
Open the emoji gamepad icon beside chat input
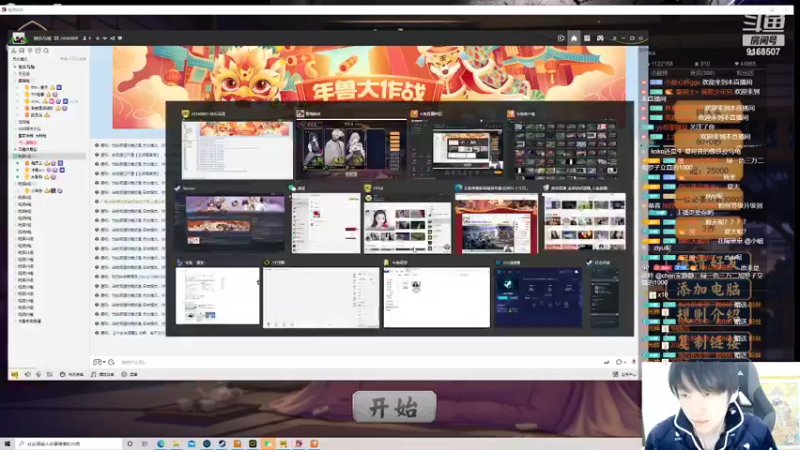[x=97, y=362]
